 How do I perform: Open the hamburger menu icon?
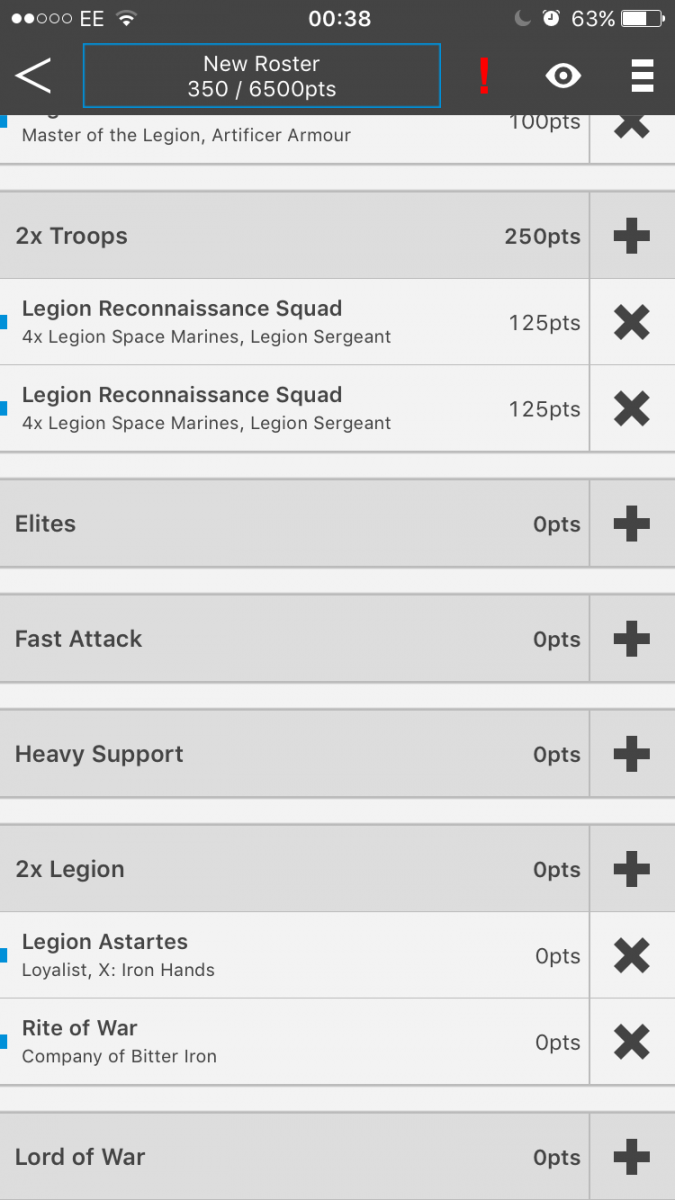click(641, 76)
